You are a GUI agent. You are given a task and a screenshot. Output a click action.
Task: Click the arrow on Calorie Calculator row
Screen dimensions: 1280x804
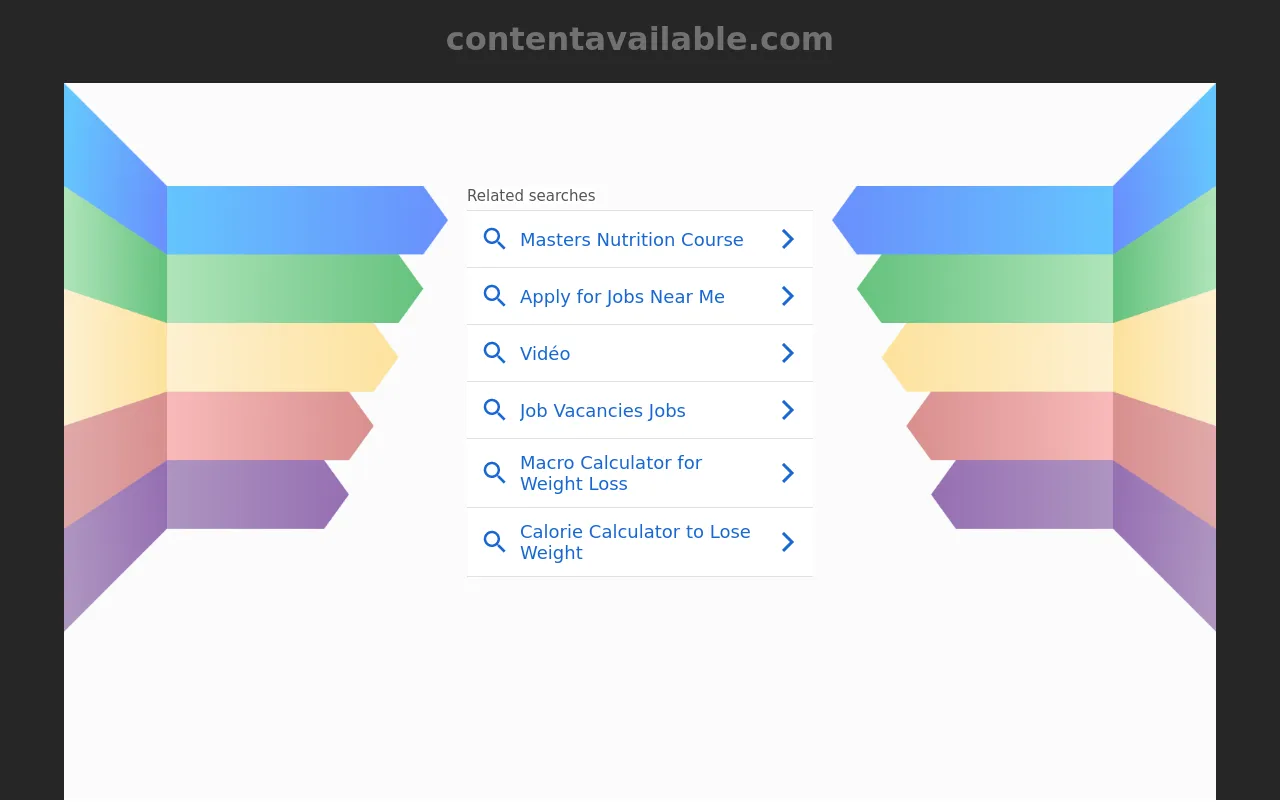[788, 542]
